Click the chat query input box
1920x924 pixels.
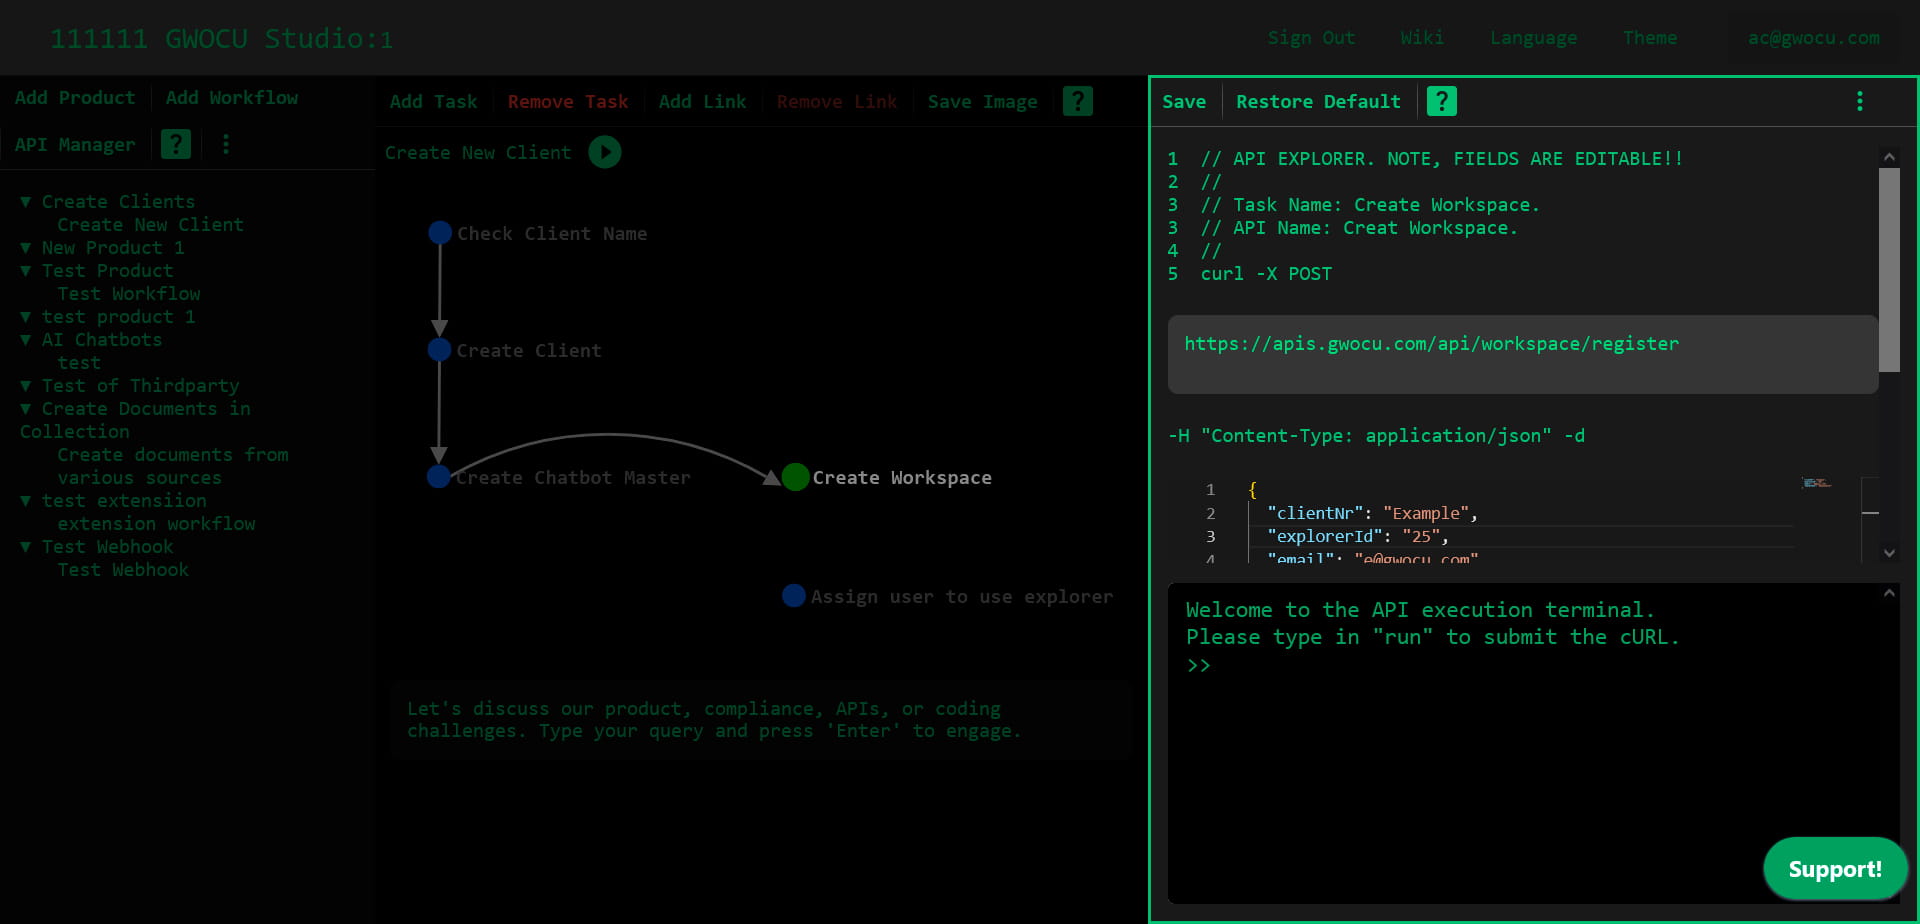(761, 720)
